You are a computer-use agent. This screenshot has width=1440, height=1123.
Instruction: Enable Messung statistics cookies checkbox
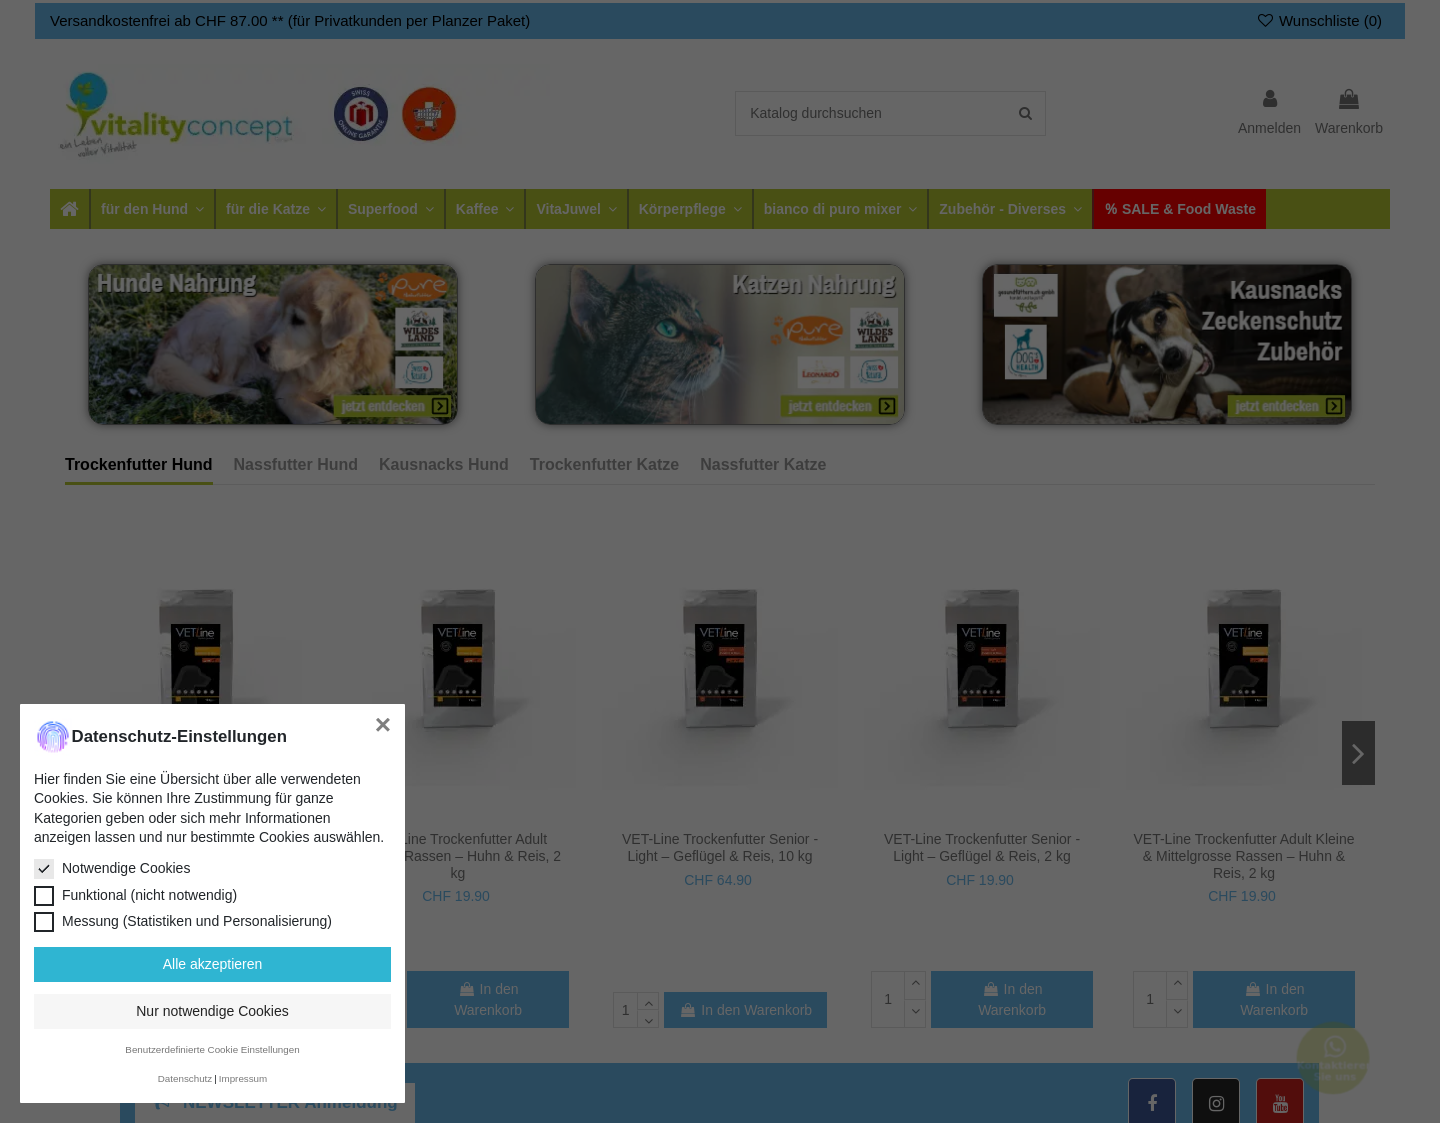pos(44,922)
